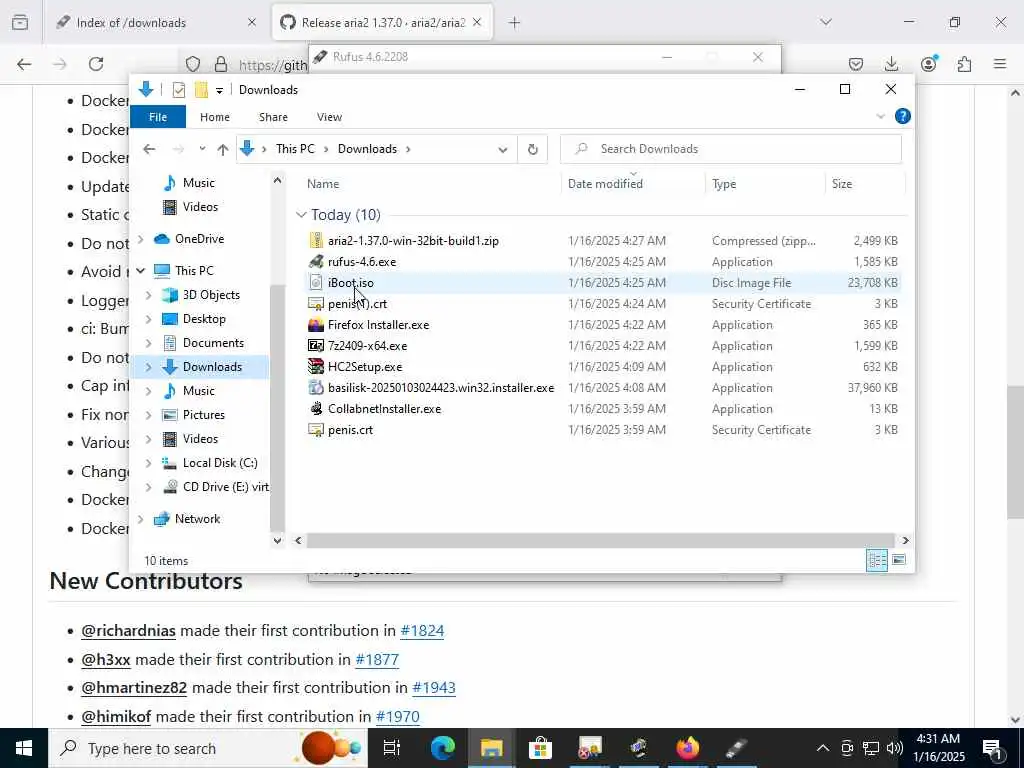Click the Properties quick access toolbar icon

pos(178,89)
